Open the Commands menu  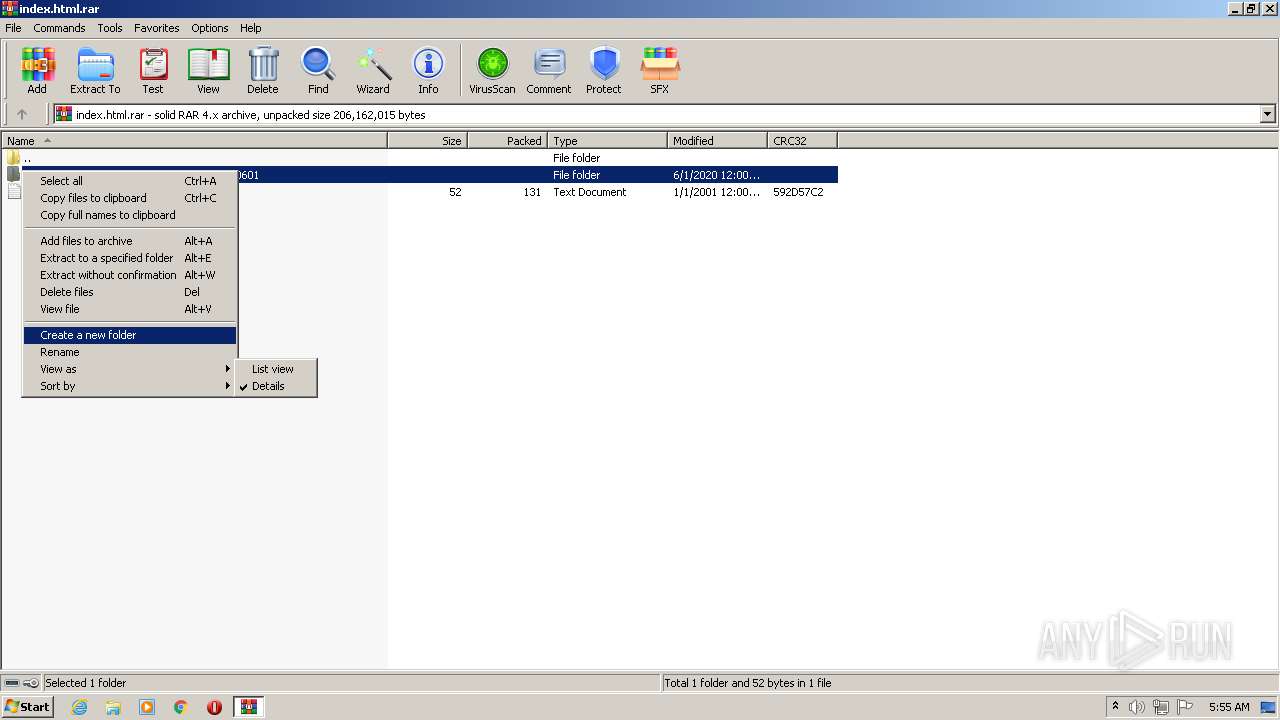point(59,28)
